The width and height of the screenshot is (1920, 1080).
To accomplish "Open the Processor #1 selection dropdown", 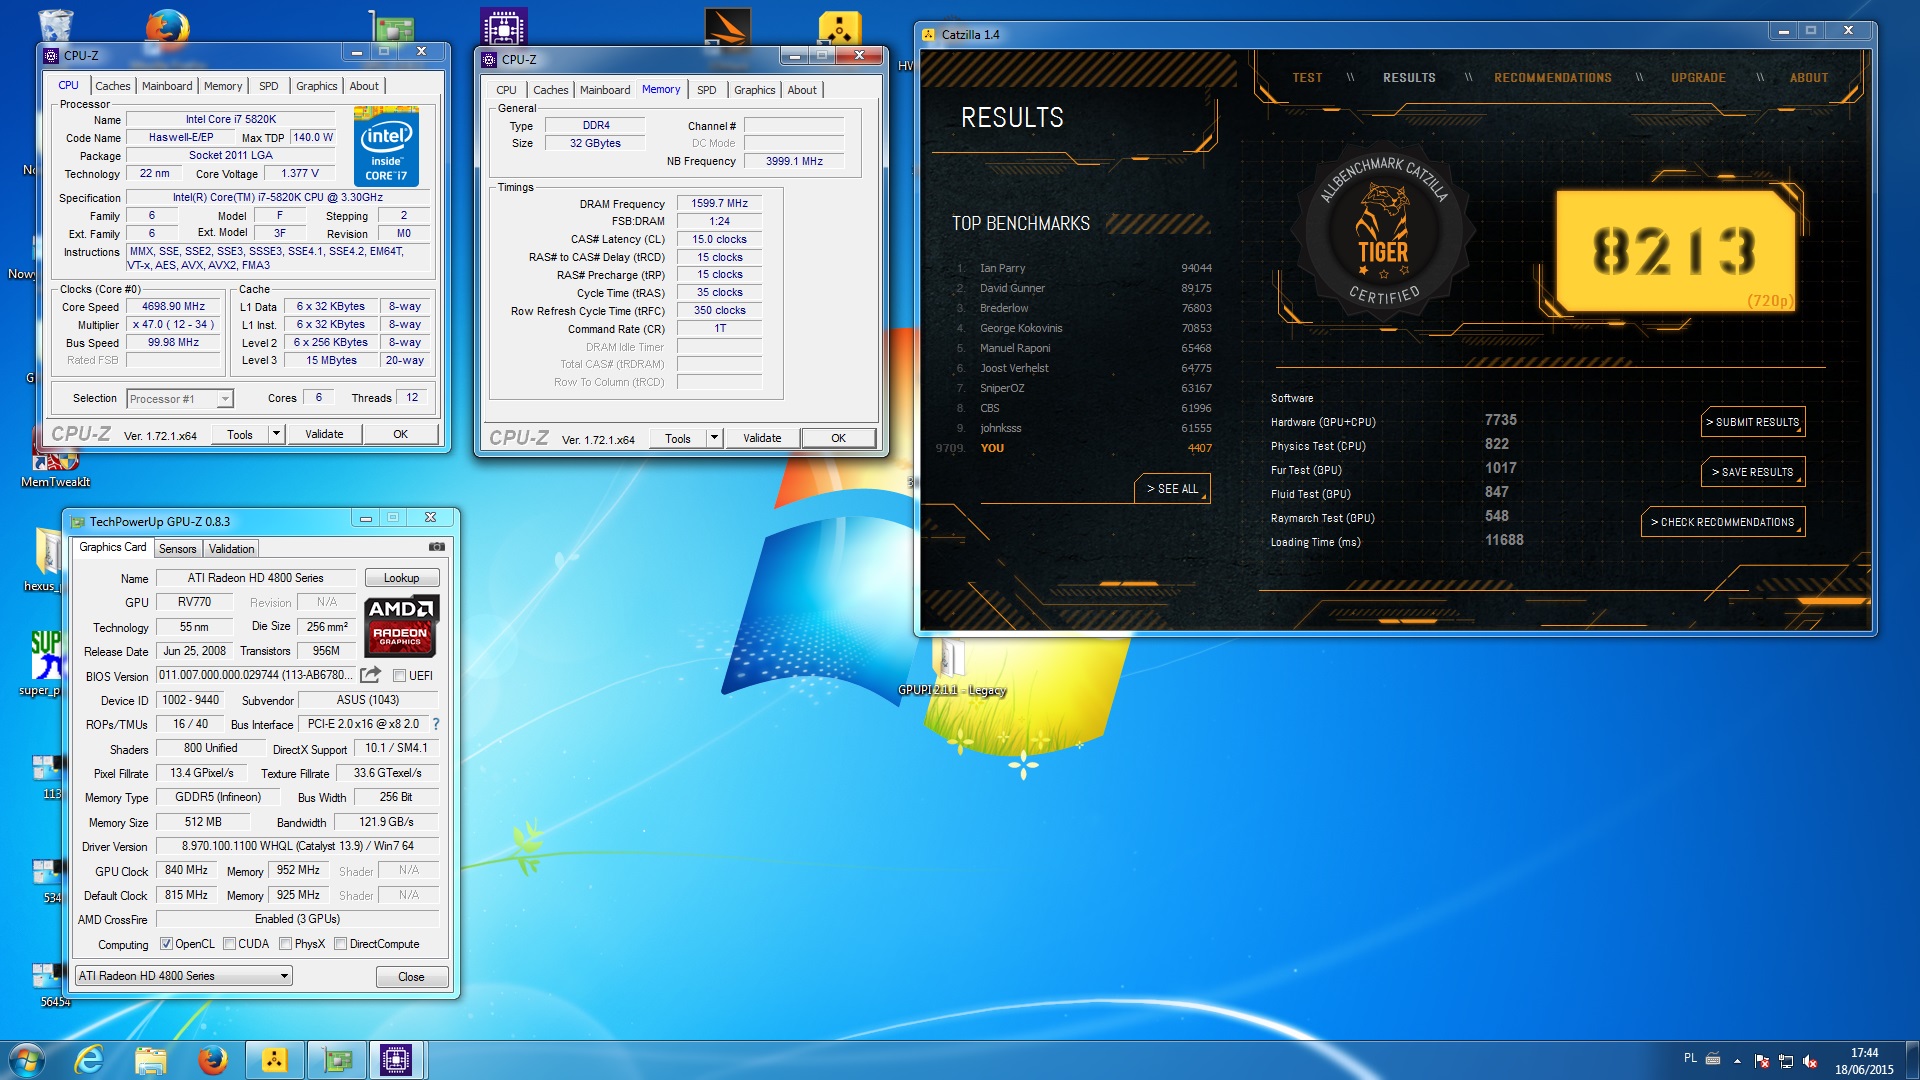I will 180,399.
